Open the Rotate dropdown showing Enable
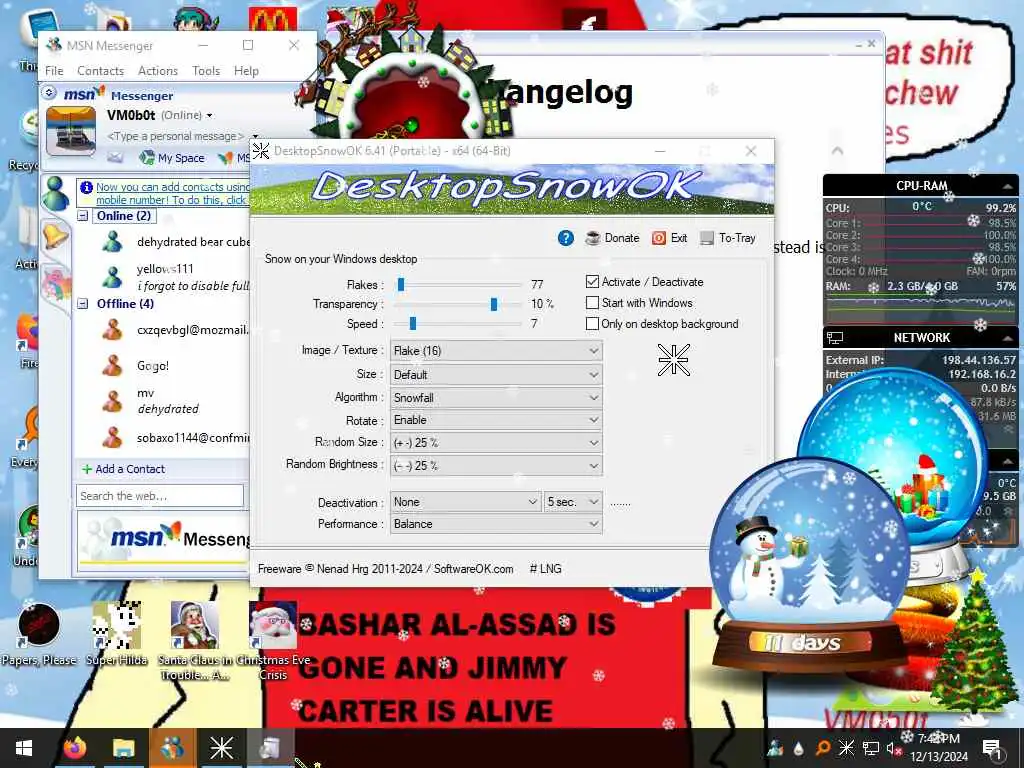Screen dimensions: 1024x768 coord(496,420)
